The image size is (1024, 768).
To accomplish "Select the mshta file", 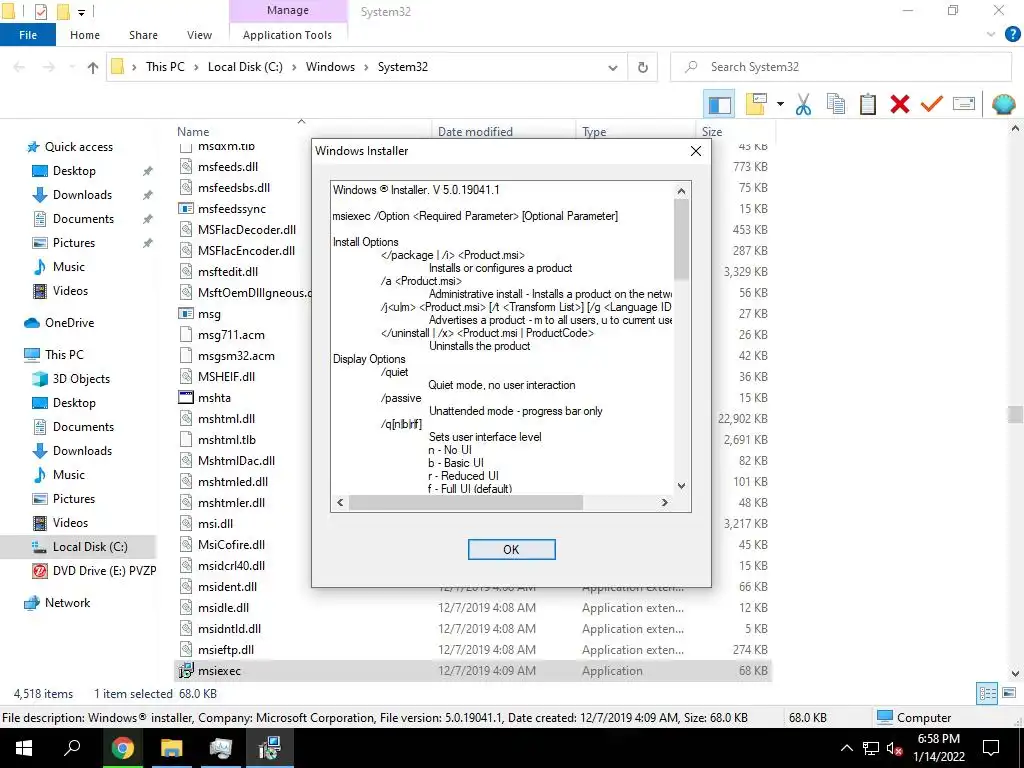I will [214, 398].
